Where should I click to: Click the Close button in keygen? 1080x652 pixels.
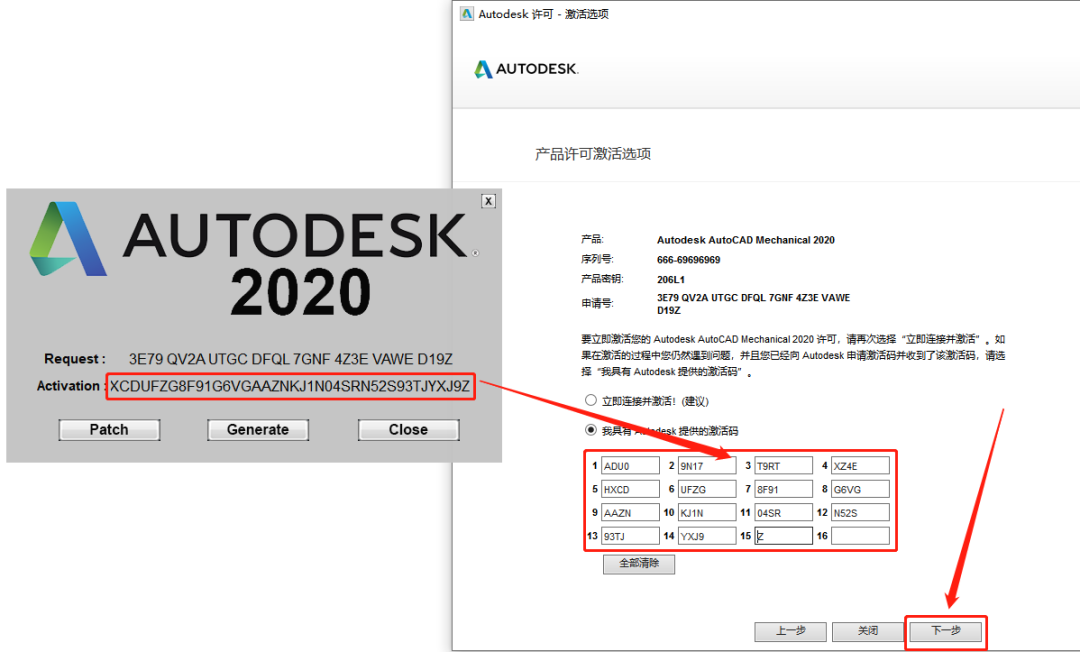coord(408,430)
